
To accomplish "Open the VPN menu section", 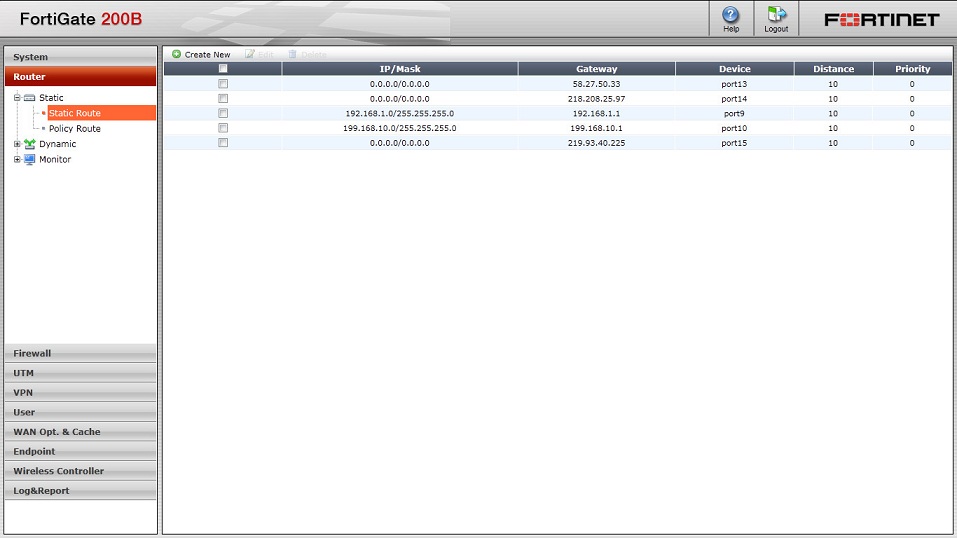I will point(81,392).
